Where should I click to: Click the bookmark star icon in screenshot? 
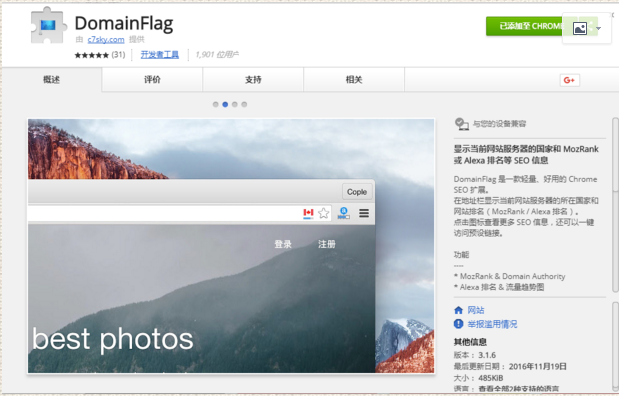(x=323, y=213)
